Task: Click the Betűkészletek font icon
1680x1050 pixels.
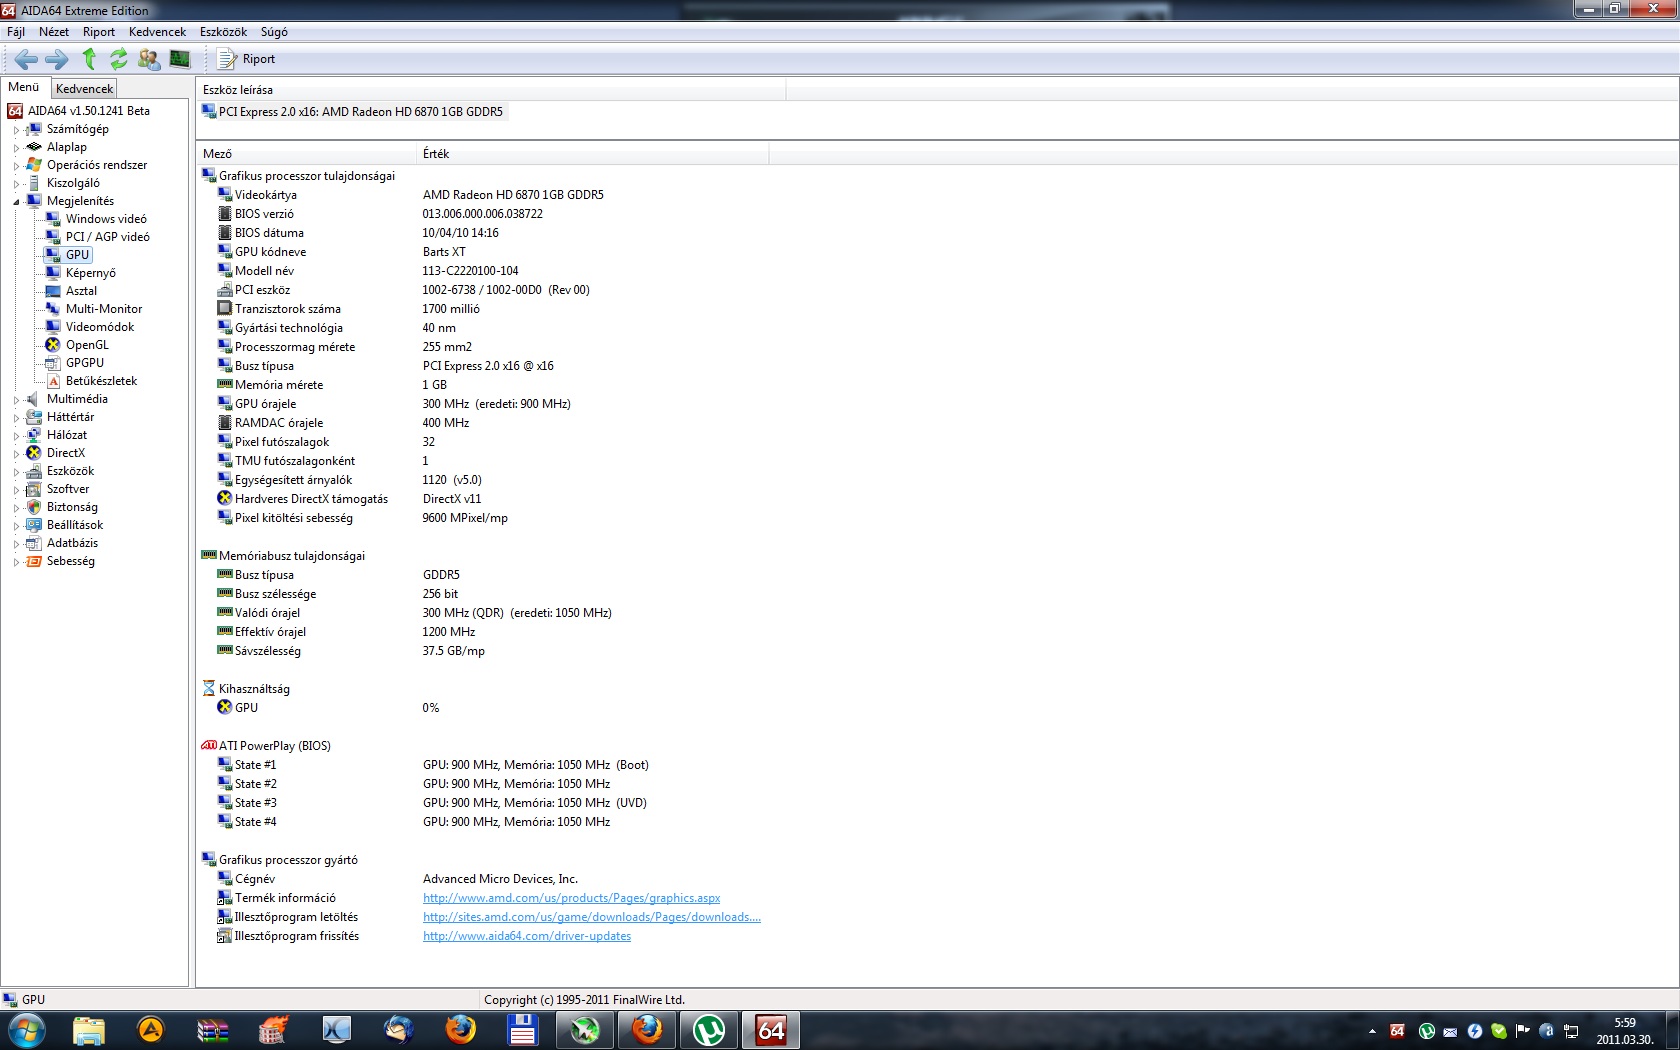Action: [x=53, y=381]
